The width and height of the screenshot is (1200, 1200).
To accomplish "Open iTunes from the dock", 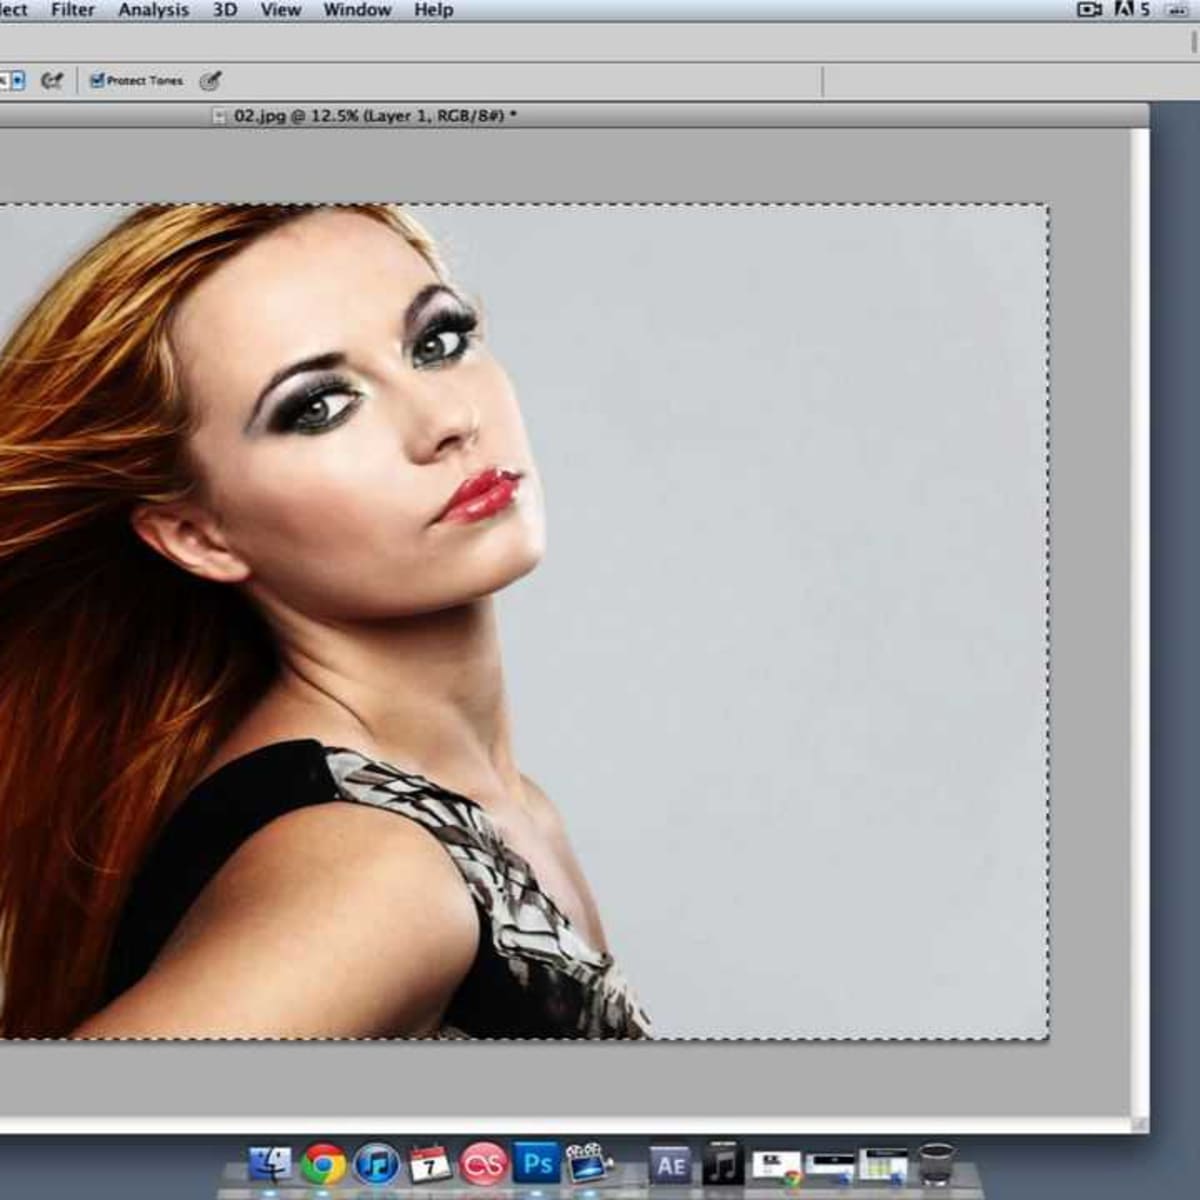I will (376, 1166).
